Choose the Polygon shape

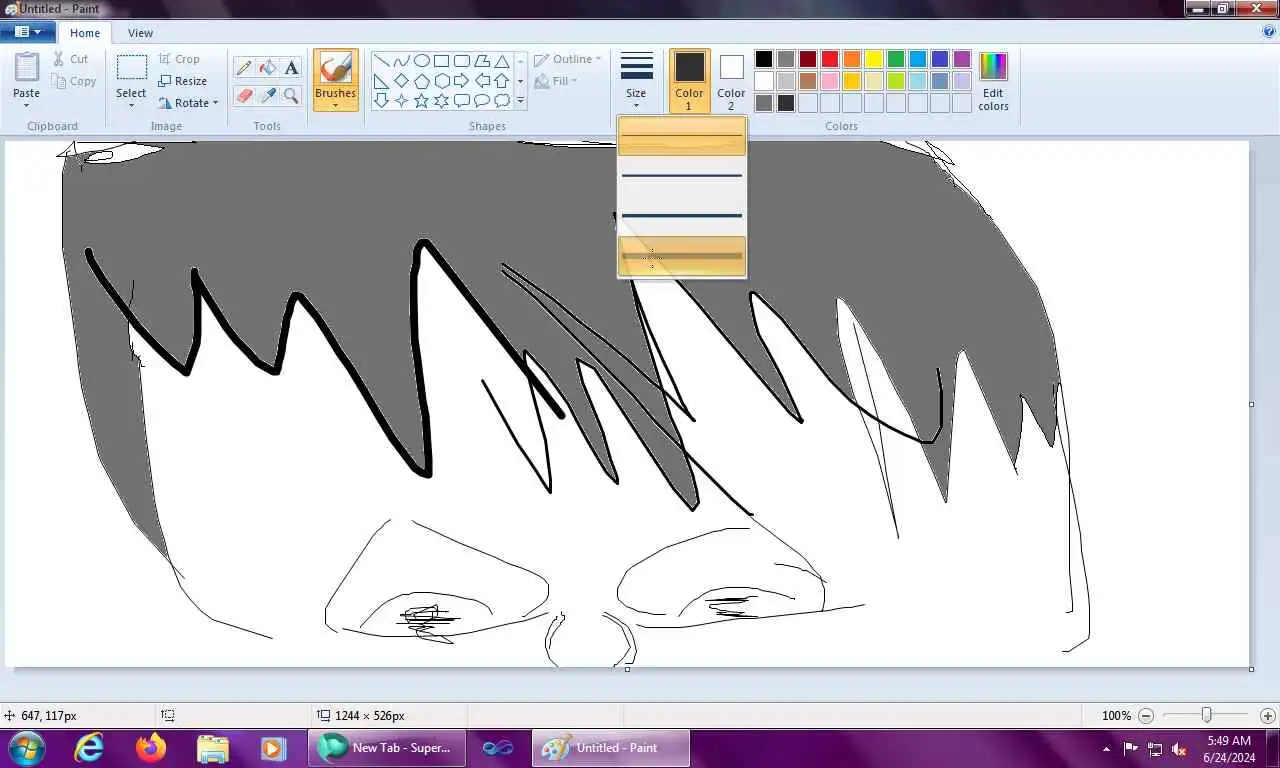tap(481, 61)
